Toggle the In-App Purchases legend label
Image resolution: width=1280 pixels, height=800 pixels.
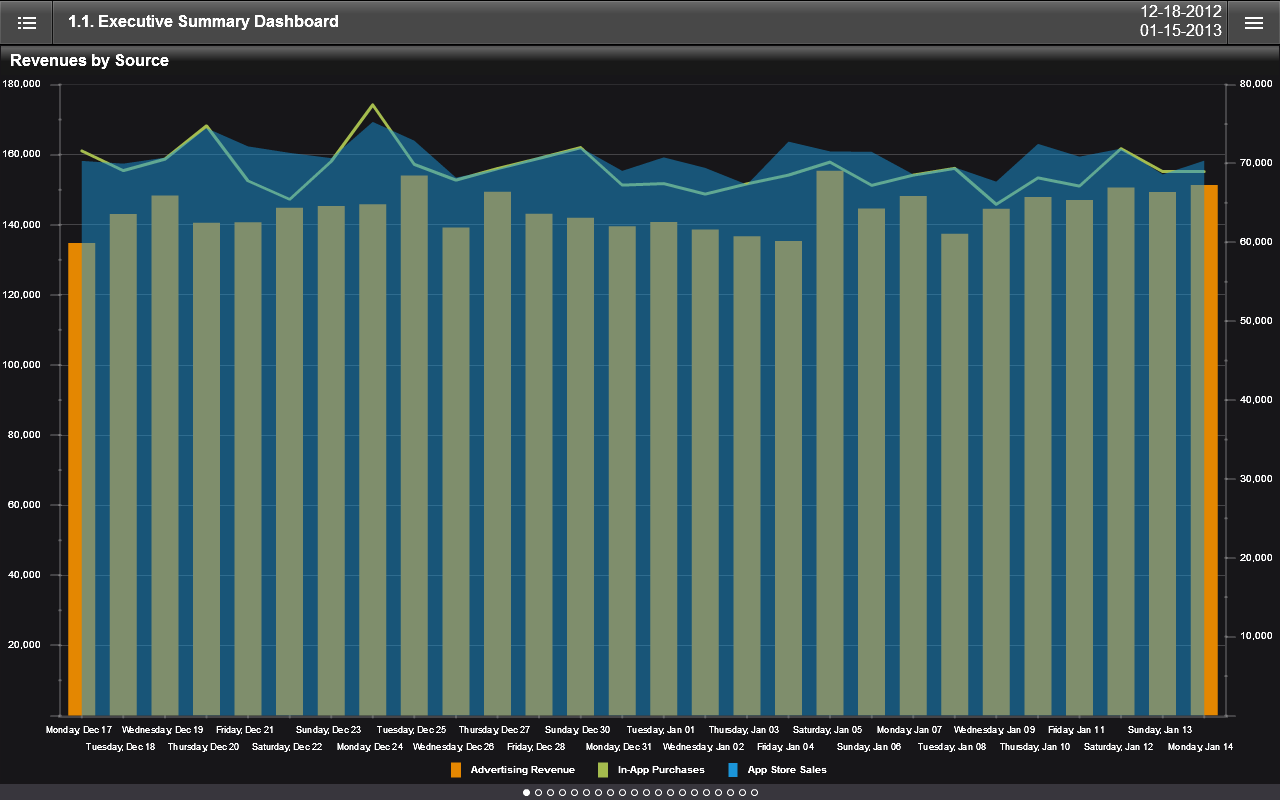coord(661,770)
